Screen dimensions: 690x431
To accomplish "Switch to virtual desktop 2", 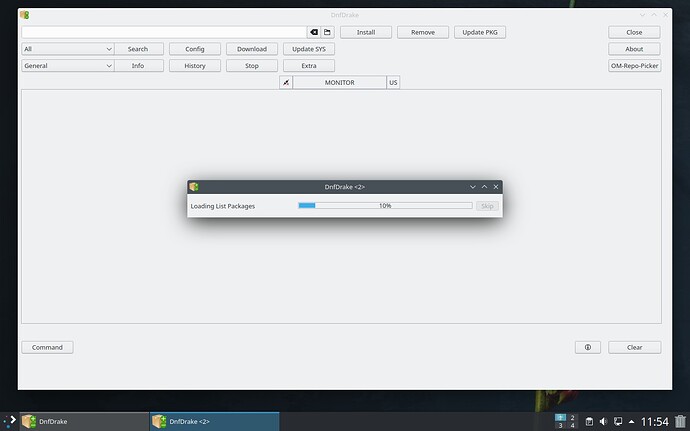I will click(572, 417).
